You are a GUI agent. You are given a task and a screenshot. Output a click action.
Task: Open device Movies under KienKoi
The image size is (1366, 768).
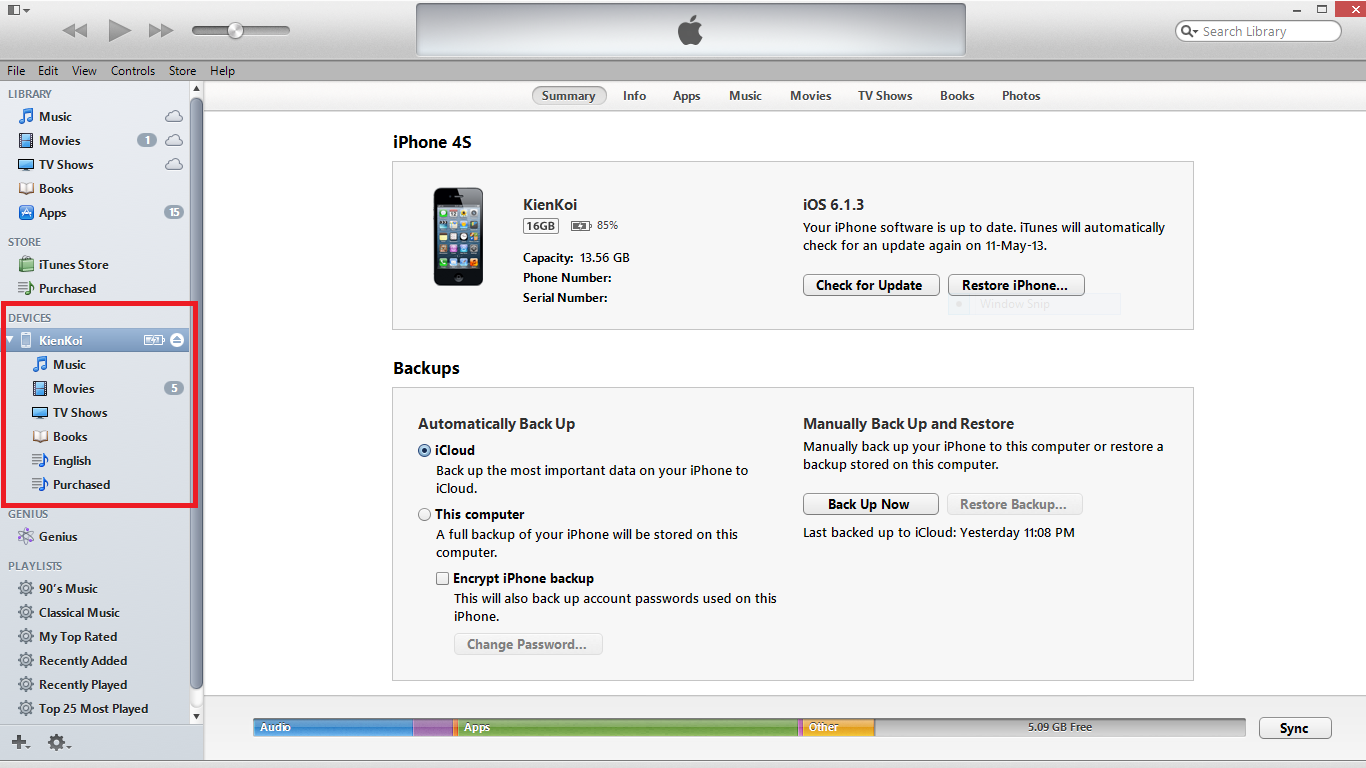(x=73, y=388)
